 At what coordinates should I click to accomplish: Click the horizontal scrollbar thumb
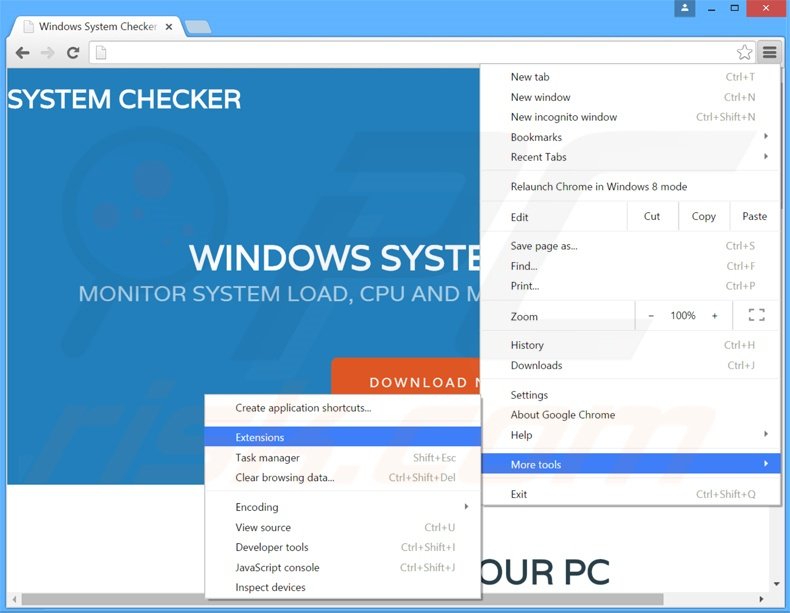pos(343,599)
